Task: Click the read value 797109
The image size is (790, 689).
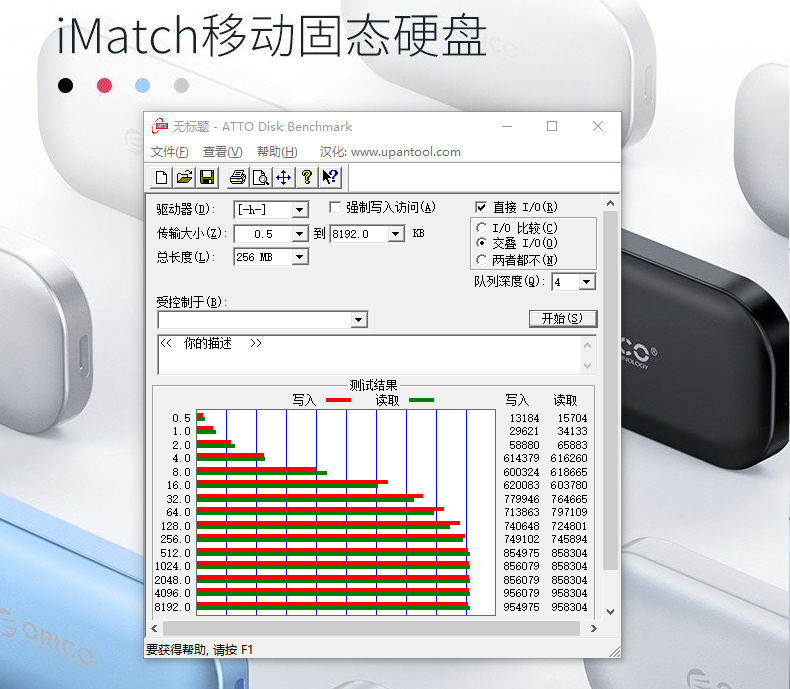Action: click(569, 512)
